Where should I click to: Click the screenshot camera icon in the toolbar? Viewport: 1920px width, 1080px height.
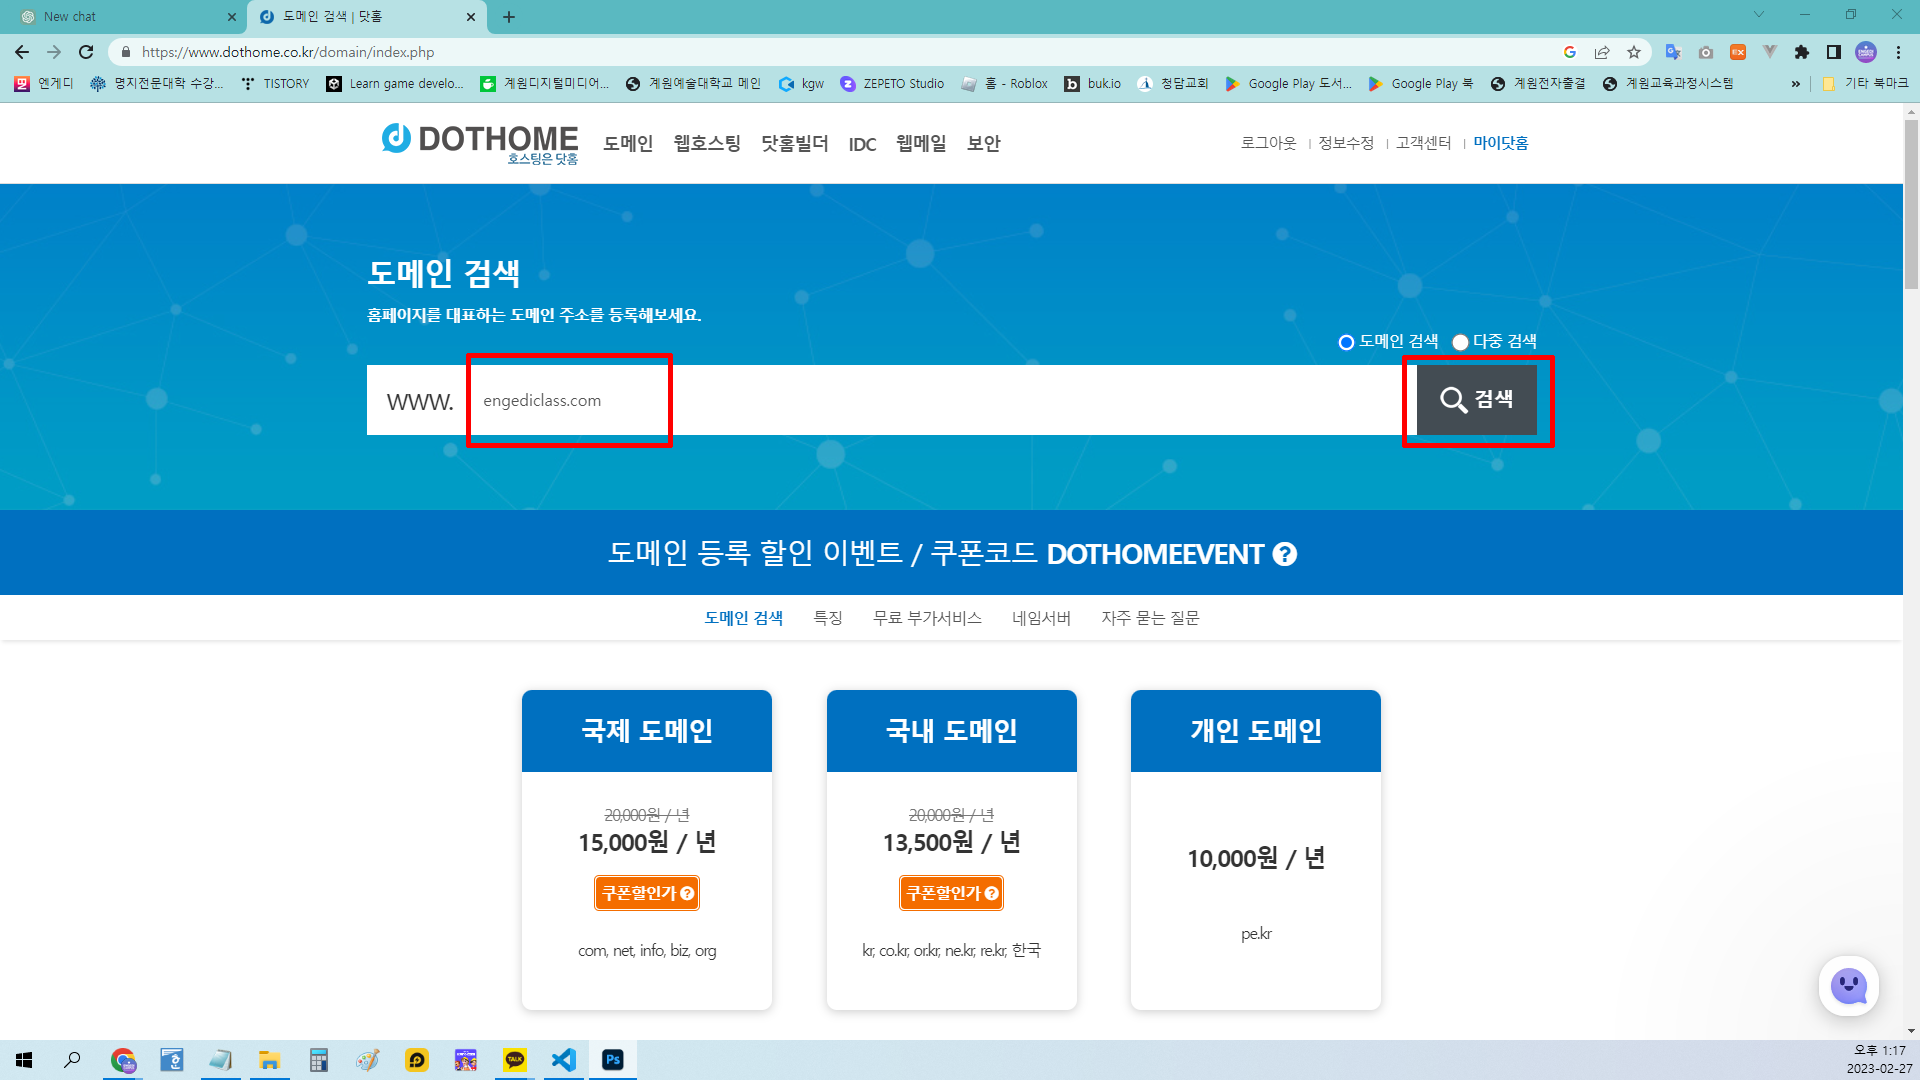[1706, 52]
